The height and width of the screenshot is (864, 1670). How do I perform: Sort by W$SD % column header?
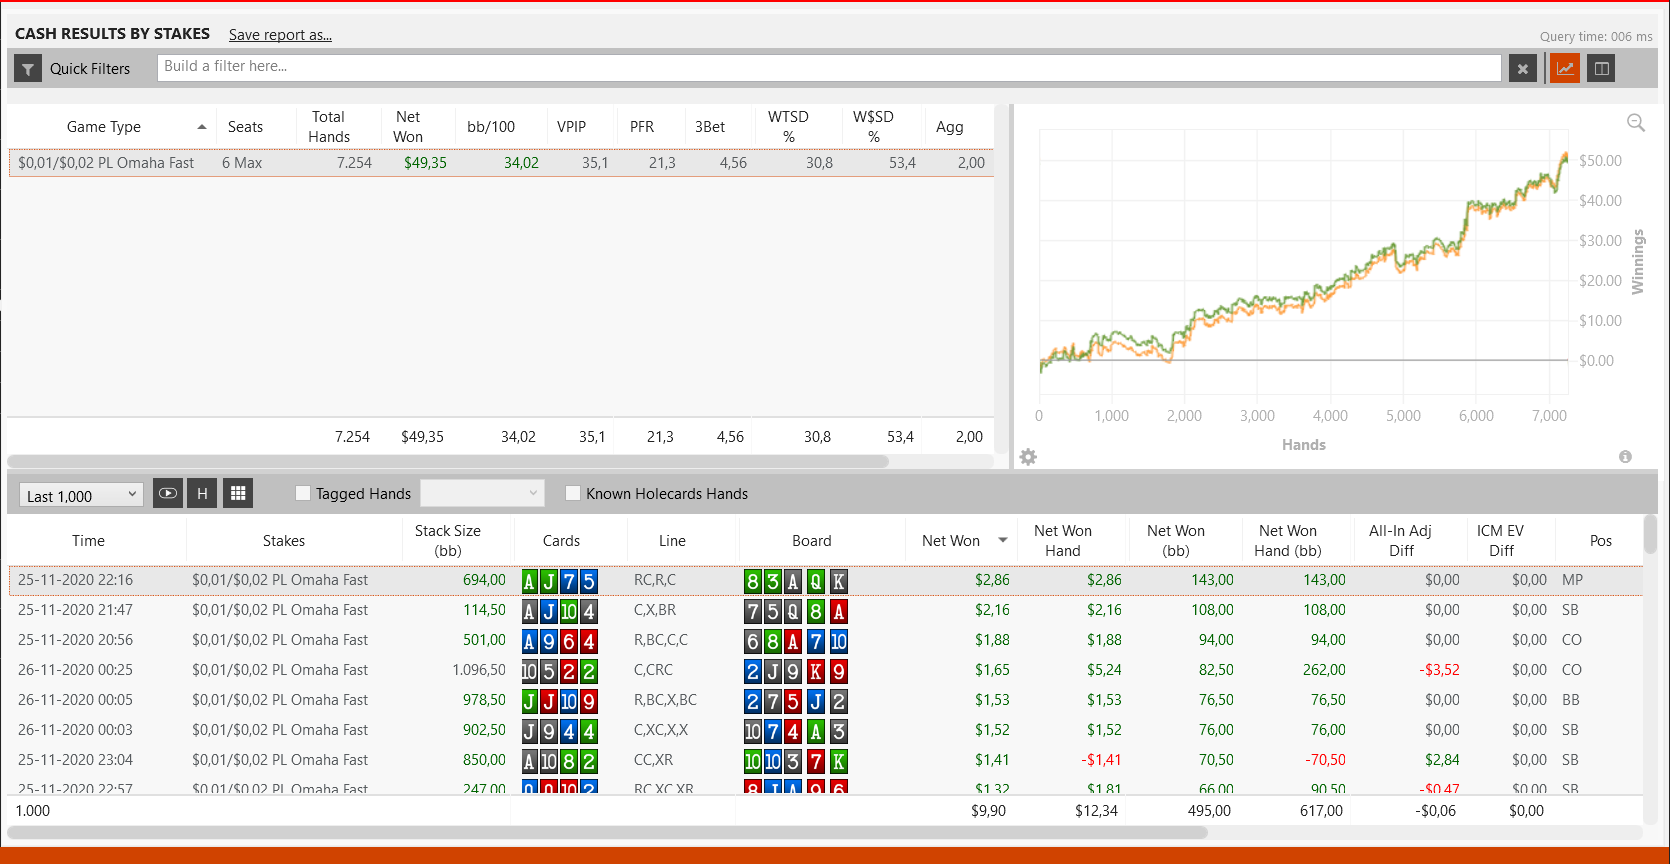coord(873,127)
